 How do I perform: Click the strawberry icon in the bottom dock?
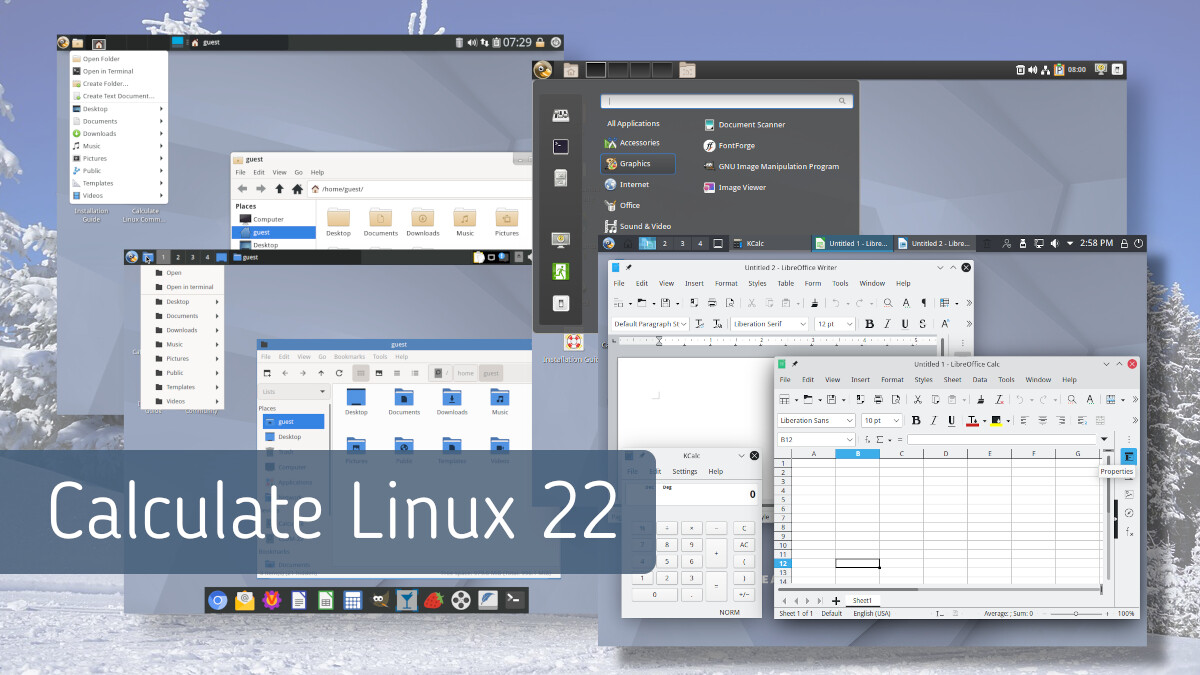433,600
